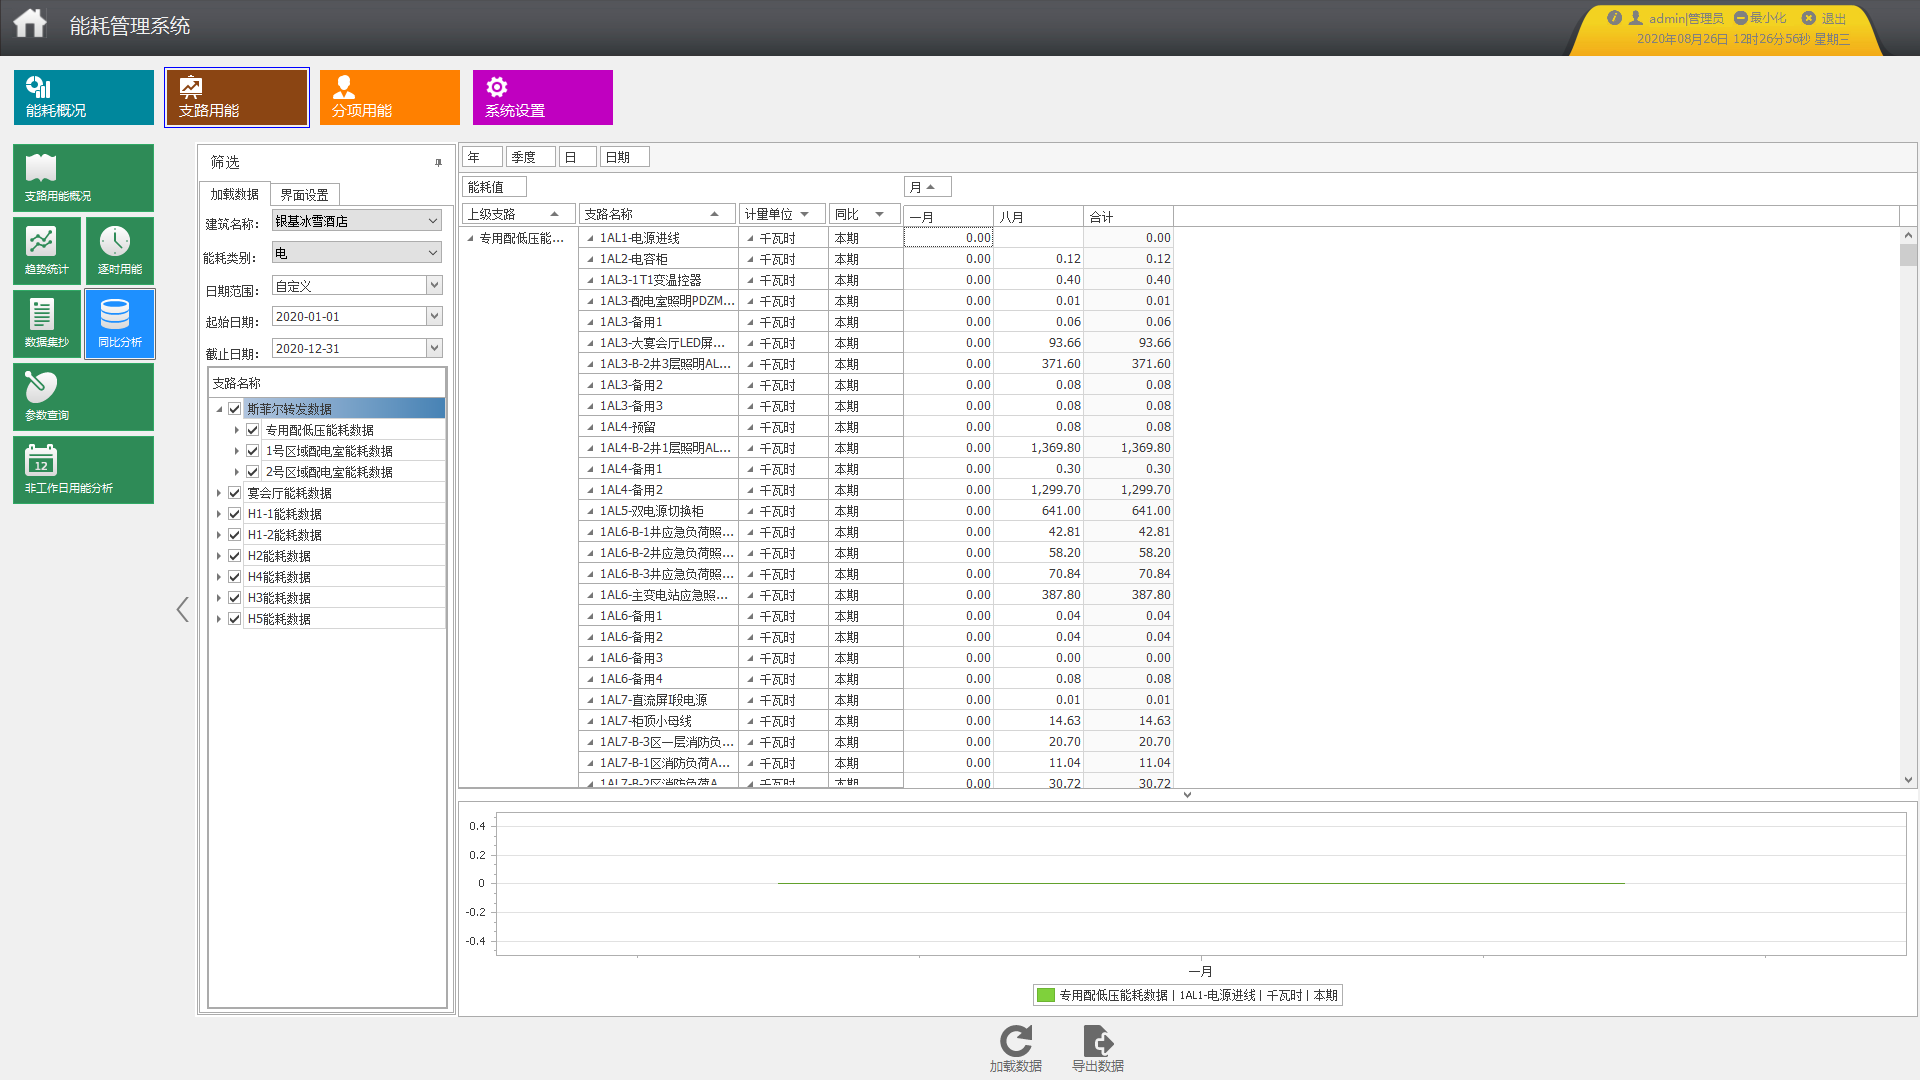Click the 导出数据 export button
This screenshot has width=1920, height=1080.
(x=1098, y=1049)
